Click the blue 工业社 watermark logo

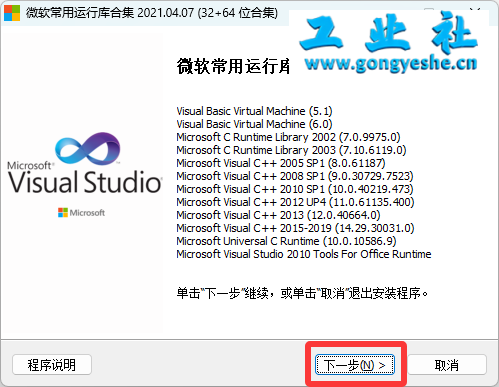[389, 34]
